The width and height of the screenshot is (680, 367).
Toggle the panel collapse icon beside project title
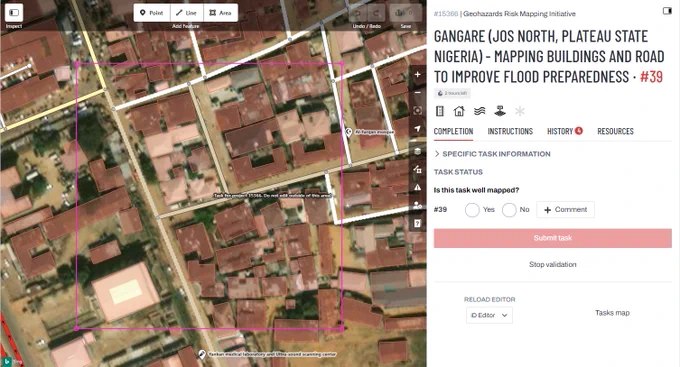(667, 11)
